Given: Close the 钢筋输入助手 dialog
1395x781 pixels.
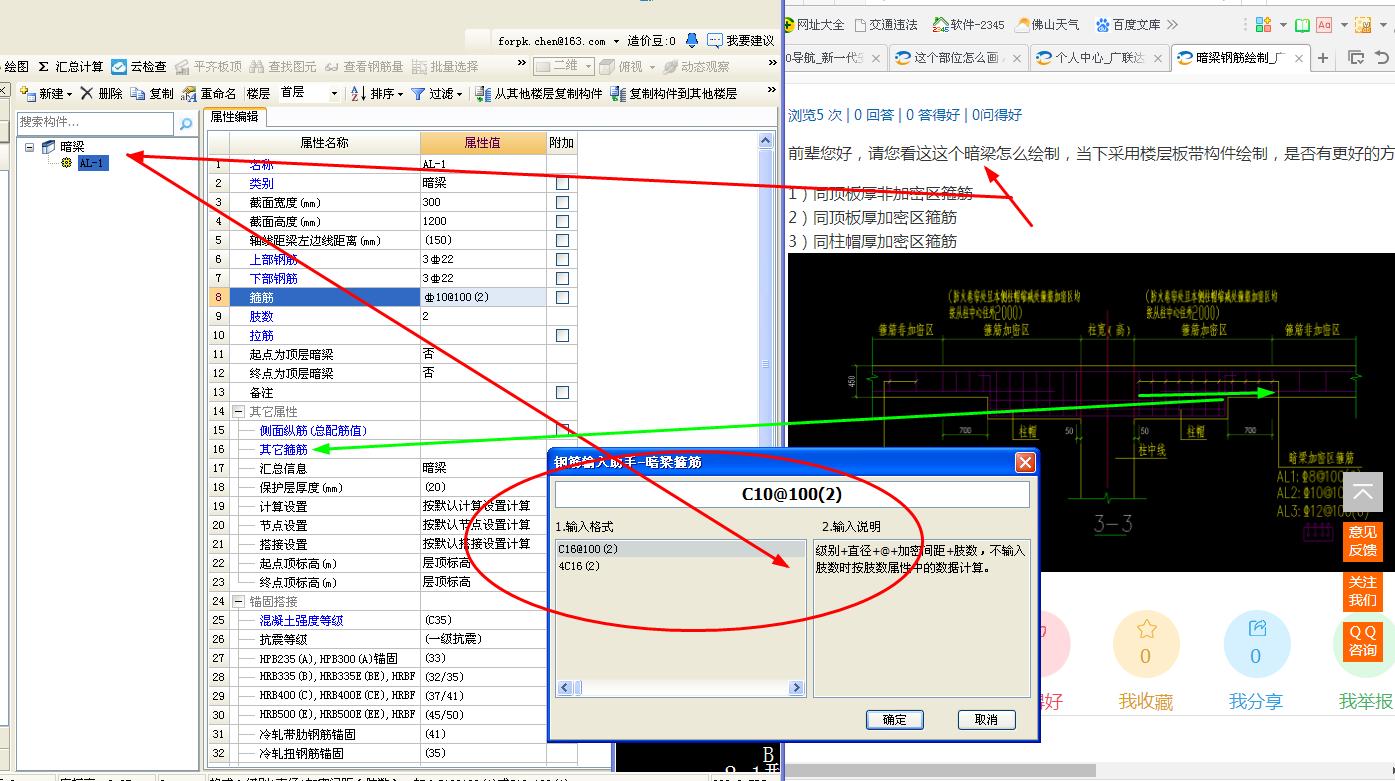Looking at the screenshot, I should (1025, 462).
